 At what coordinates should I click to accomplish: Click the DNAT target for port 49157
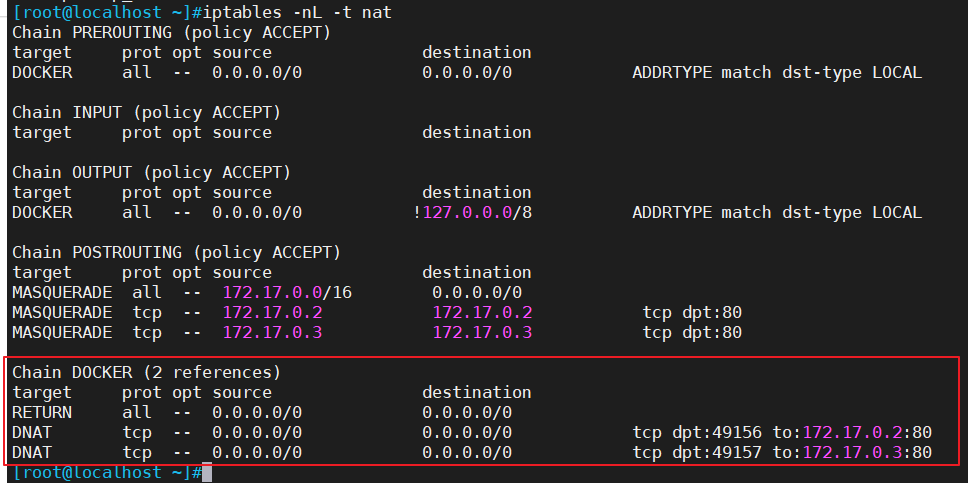[x=32, y=453]
